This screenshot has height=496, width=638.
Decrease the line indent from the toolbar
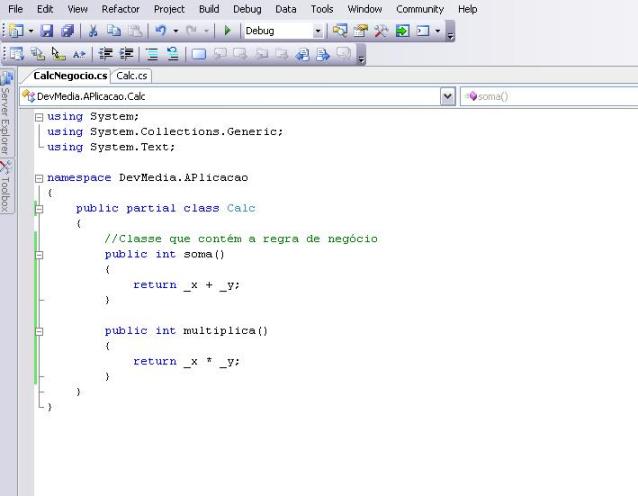(x=106, y=54)
